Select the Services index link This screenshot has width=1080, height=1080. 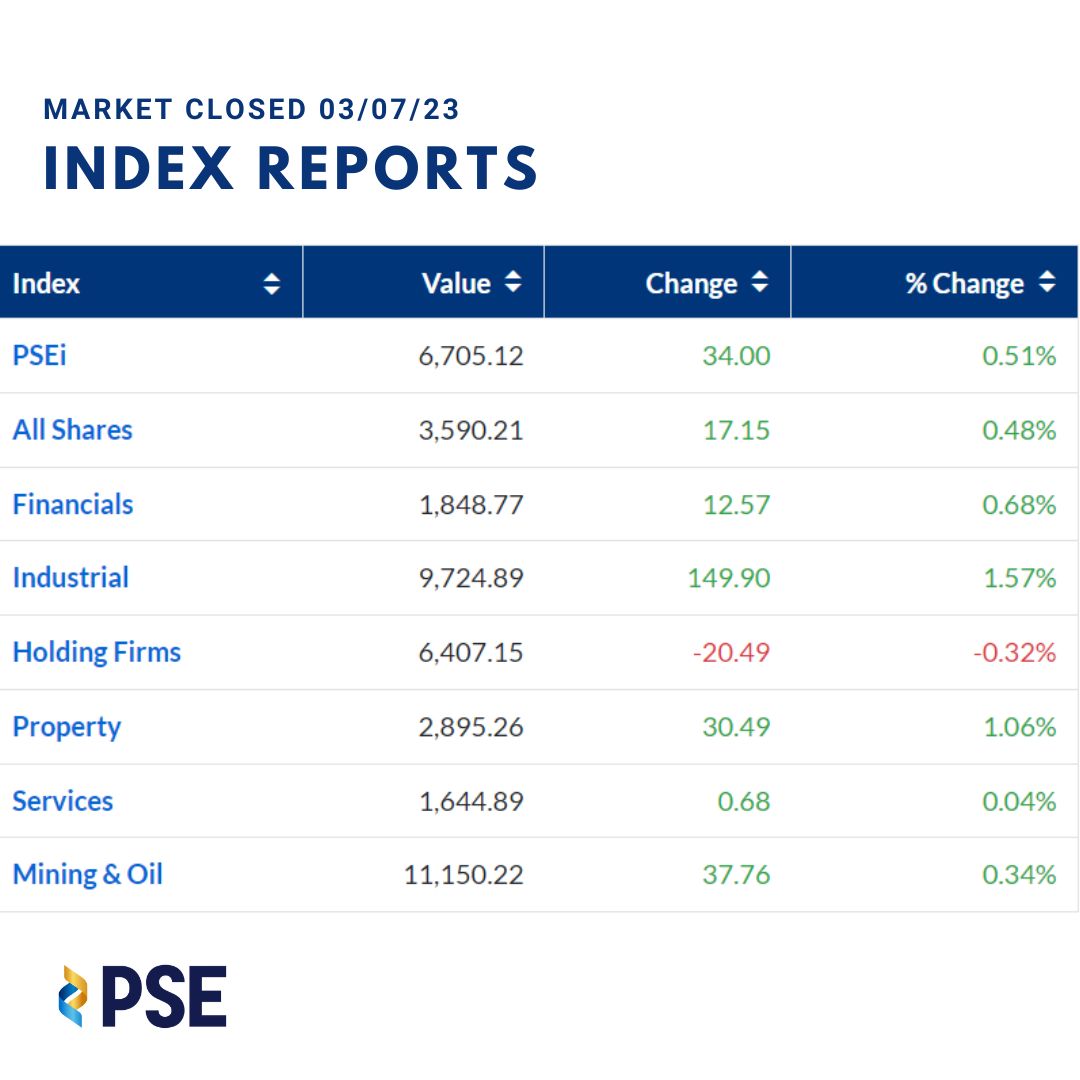[x=63, y=801]
